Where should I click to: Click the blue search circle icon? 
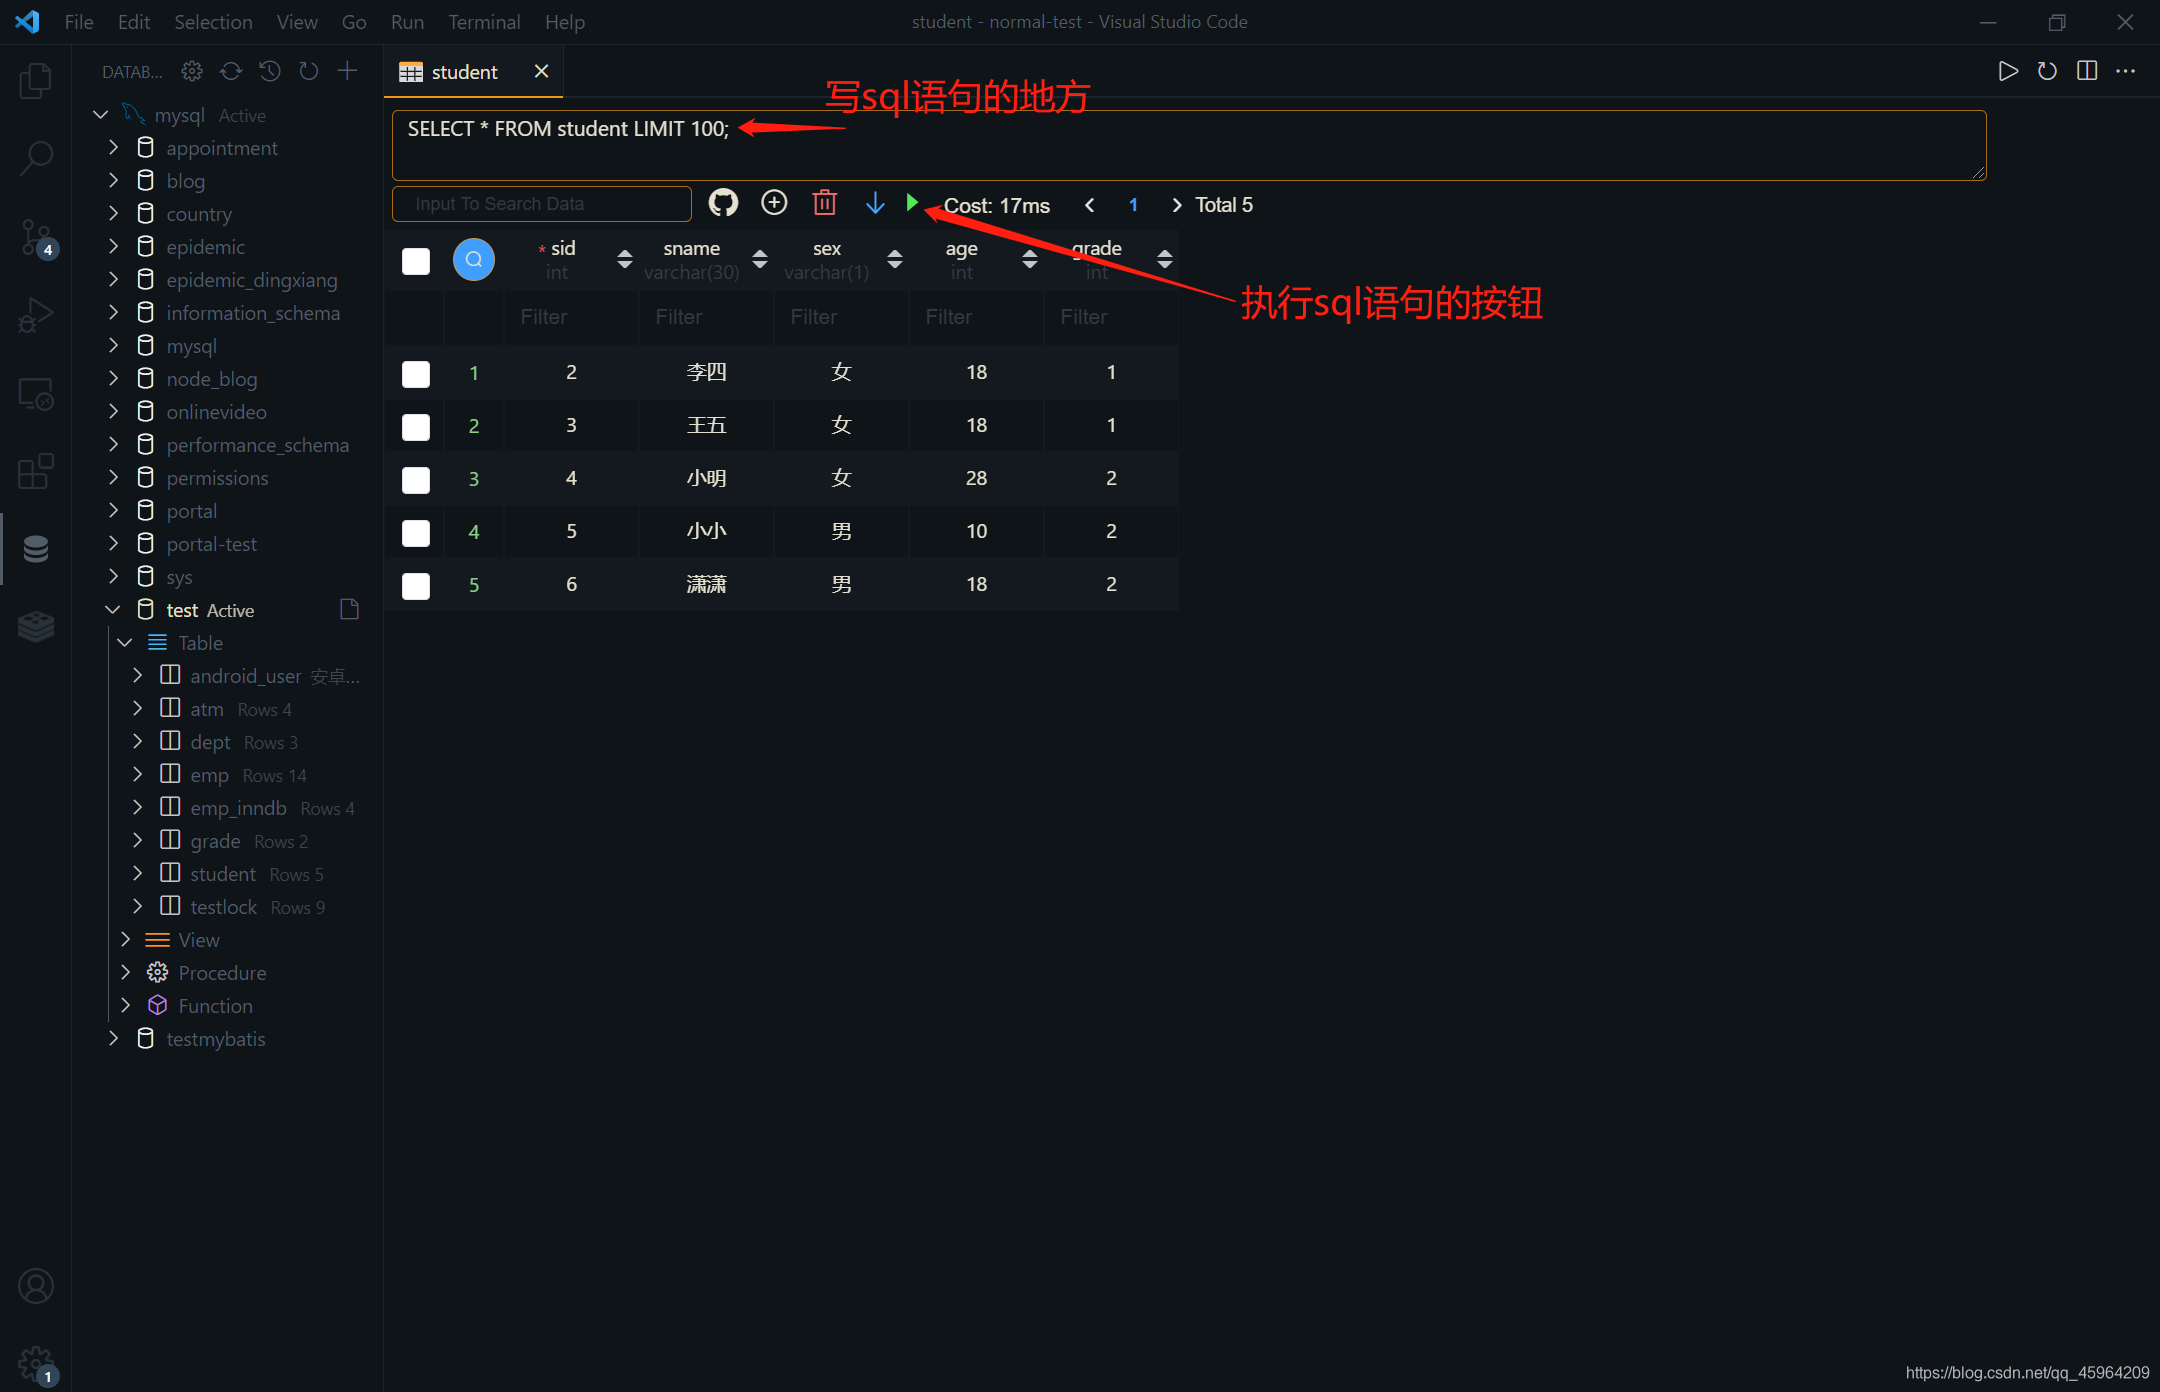click(474, 259)
